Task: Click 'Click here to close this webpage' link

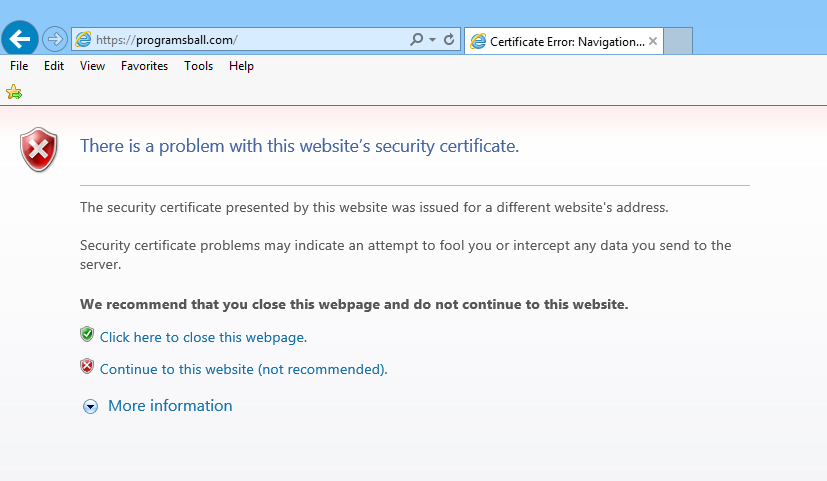Action: (203, 338)
